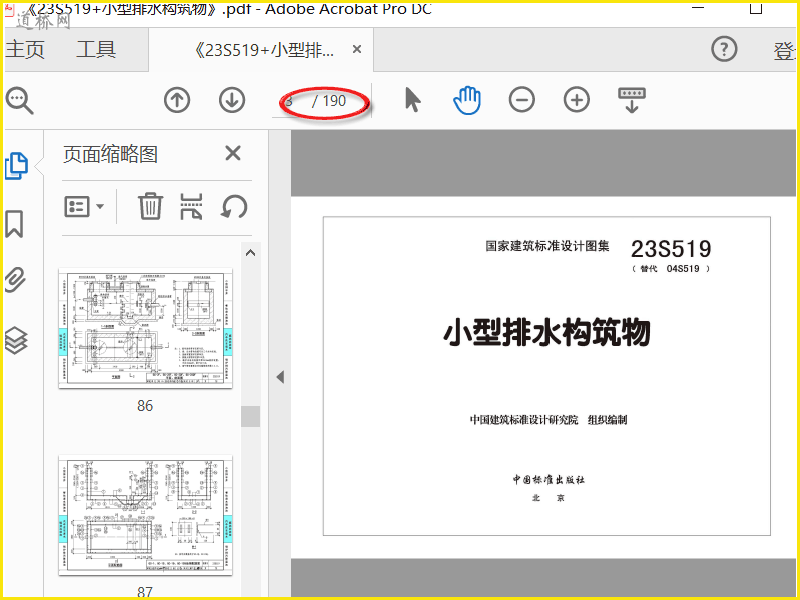Switch to the 主页 tab
Screen dimensions: 800x600
coord(25,49)
